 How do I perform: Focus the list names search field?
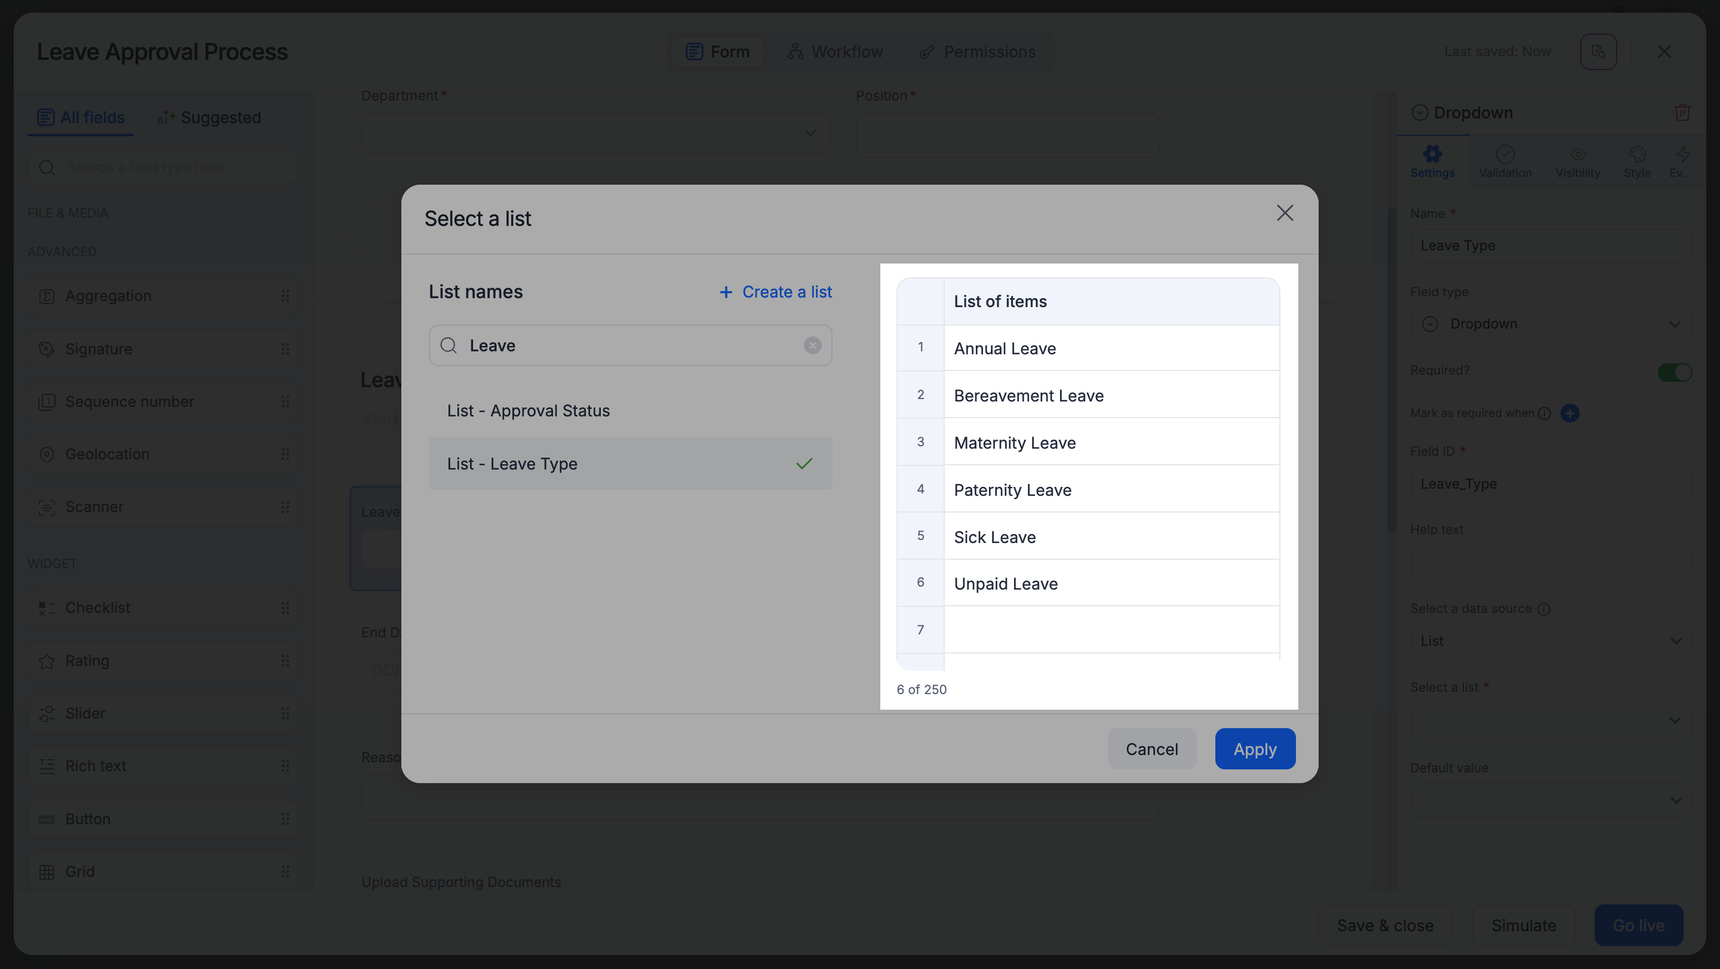[x=630, y=345]
